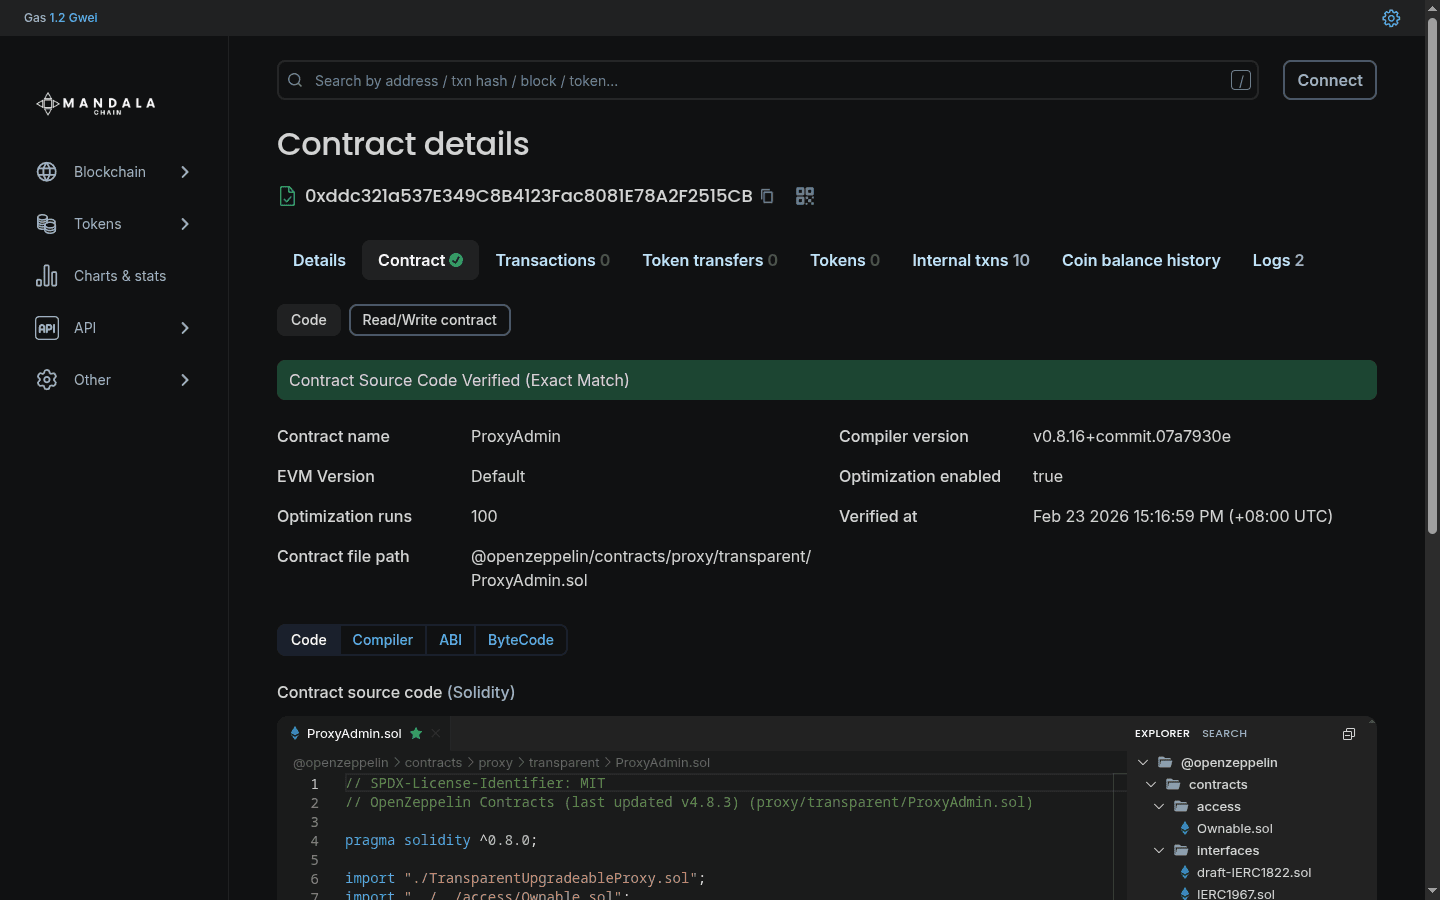Select the EXPLORER panel tab
1440x900 pixels.
pyautogui.click(x=1162, y=734)
